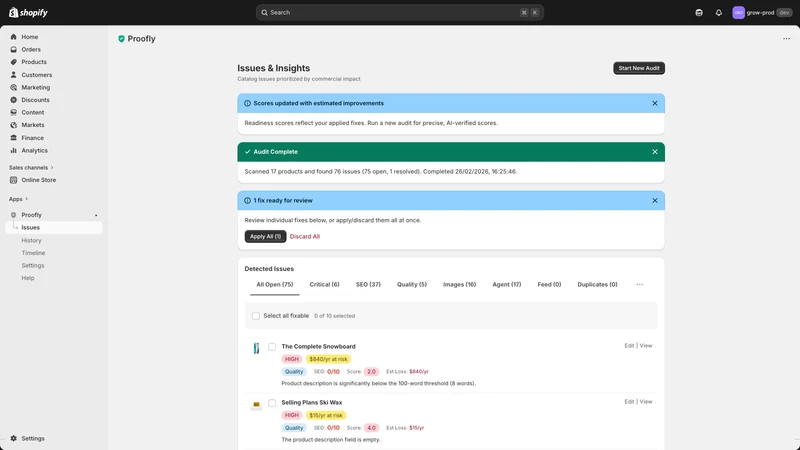
Task: Open grow-prod account avatar menu
Action: 738,12
